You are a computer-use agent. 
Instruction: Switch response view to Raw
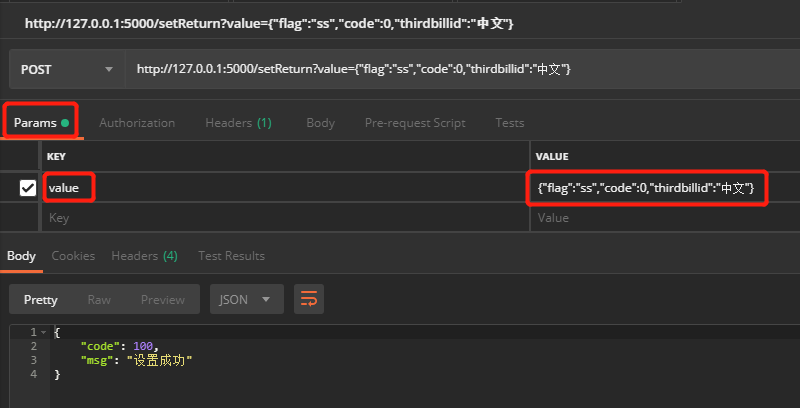point(99,299)
